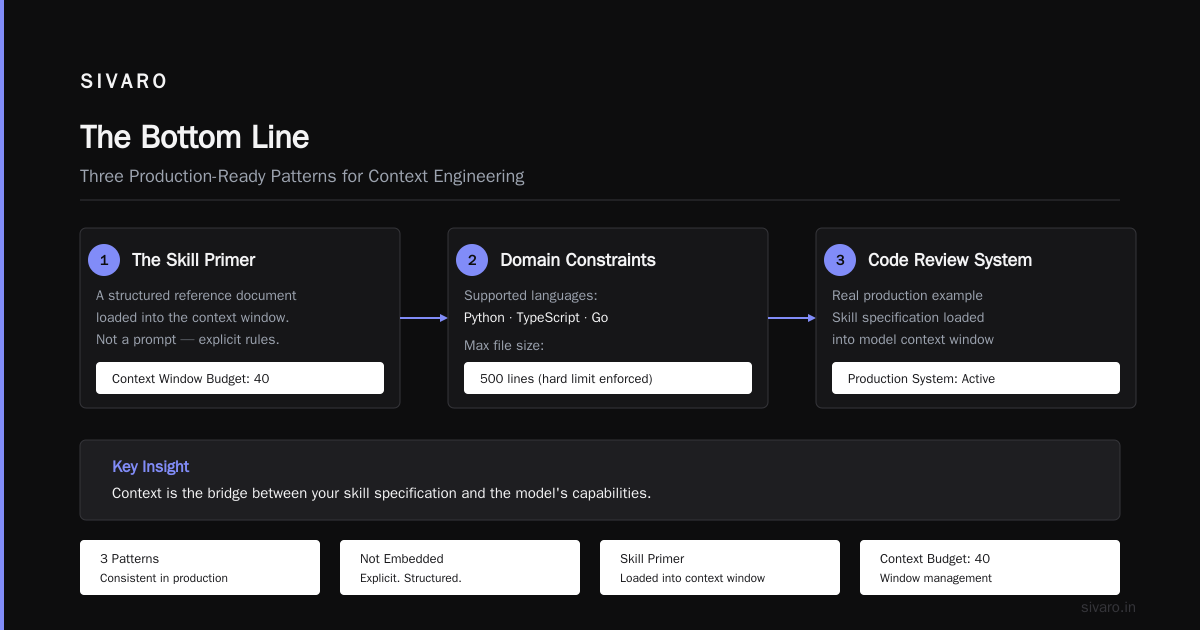1200x630 pixels.
Task: Click the 'Context is the bridge' sentence
Action: pyautogui.click(x=381, y=493)
